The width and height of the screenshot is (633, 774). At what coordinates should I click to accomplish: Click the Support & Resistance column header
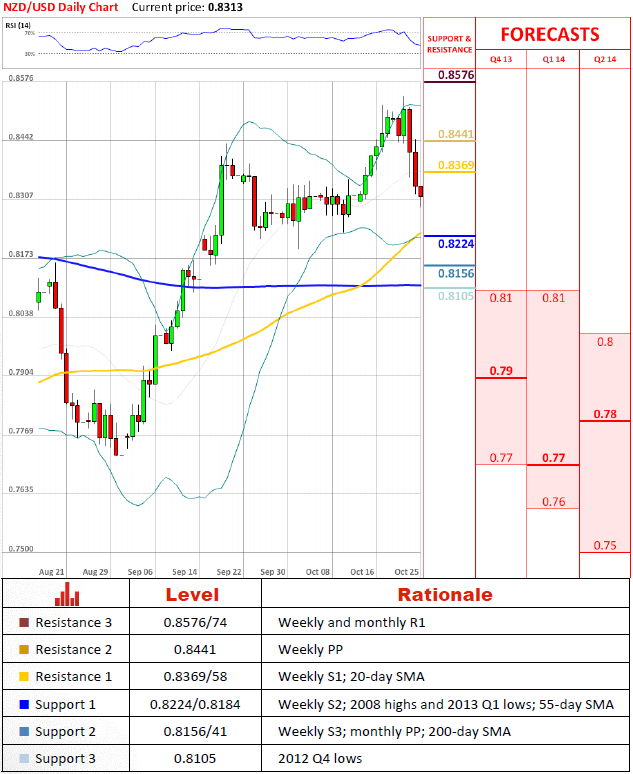click(448, 44)
